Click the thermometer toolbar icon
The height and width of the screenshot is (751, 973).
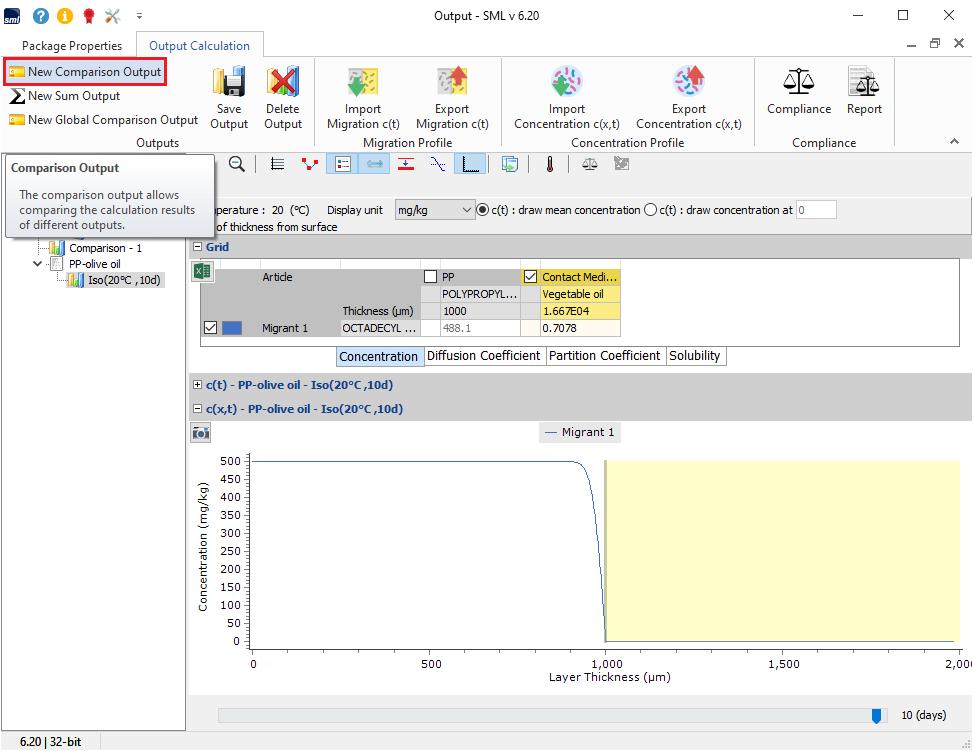[x=549, y=164]
